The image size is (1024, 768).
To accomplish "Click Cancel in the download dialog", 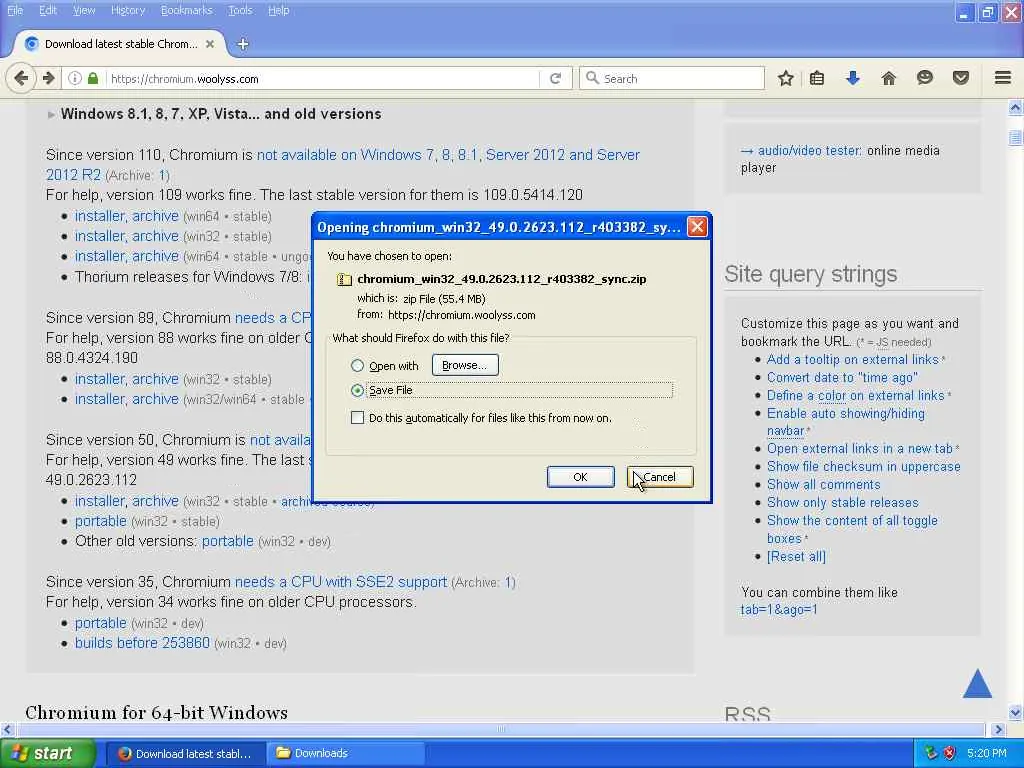I will [x=660, y=477].
